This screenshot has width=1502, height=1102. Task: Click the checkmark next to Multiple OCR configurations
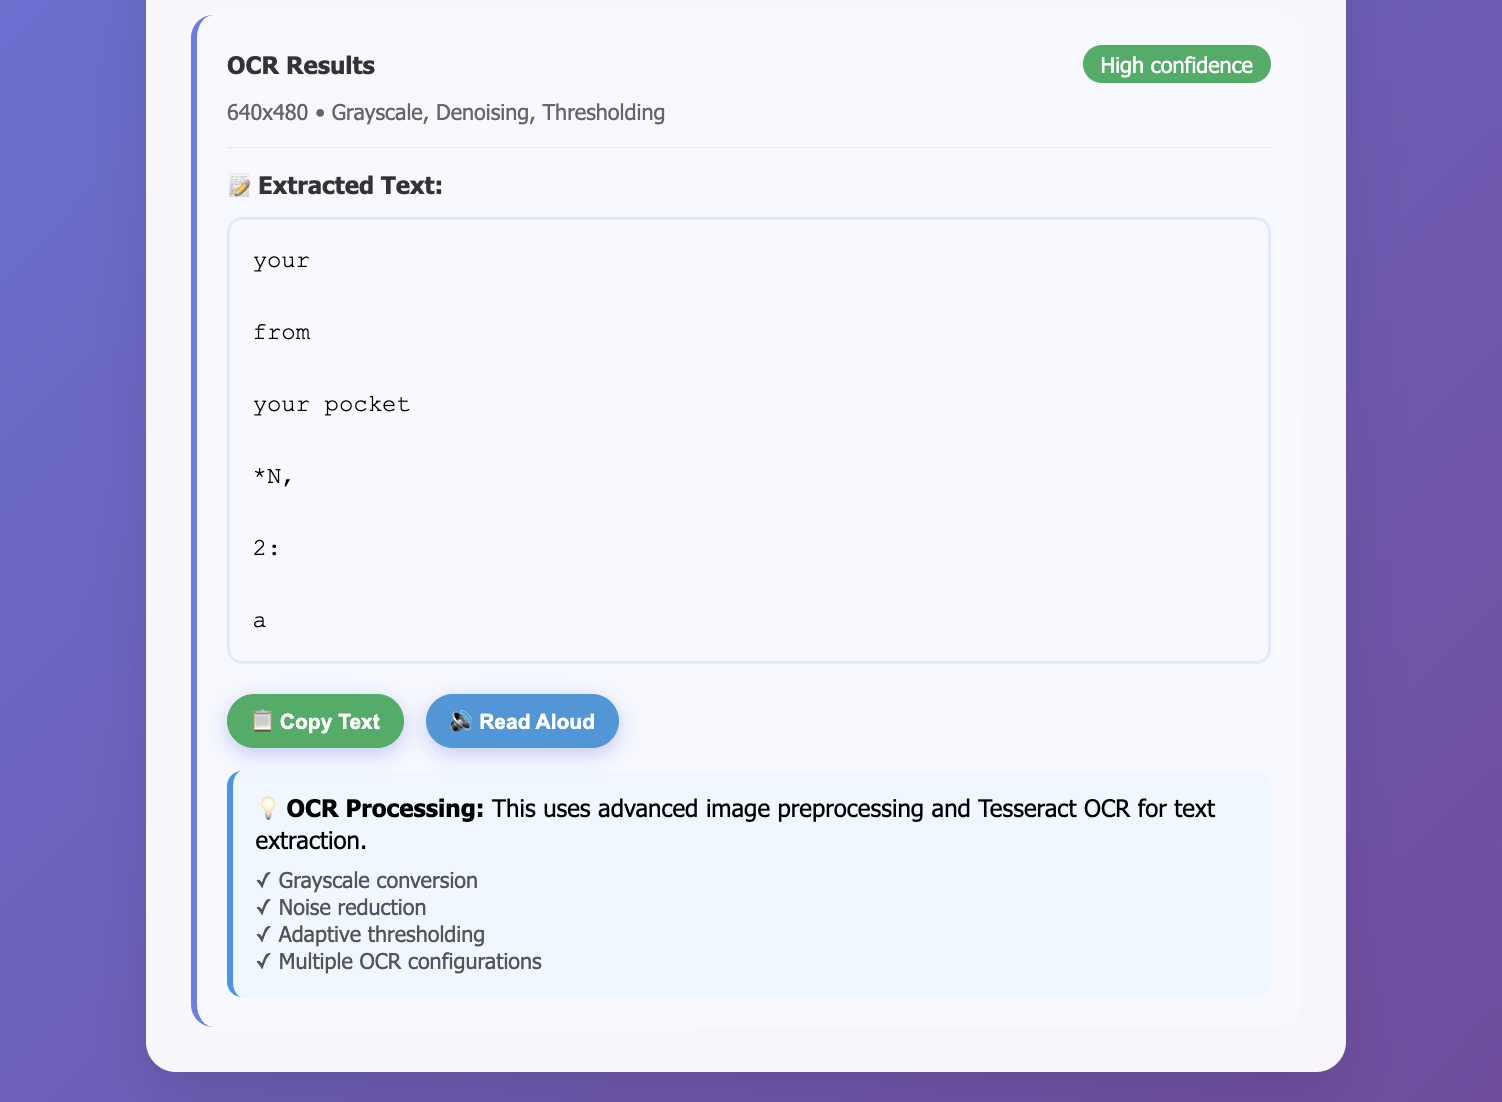point(263,961)
